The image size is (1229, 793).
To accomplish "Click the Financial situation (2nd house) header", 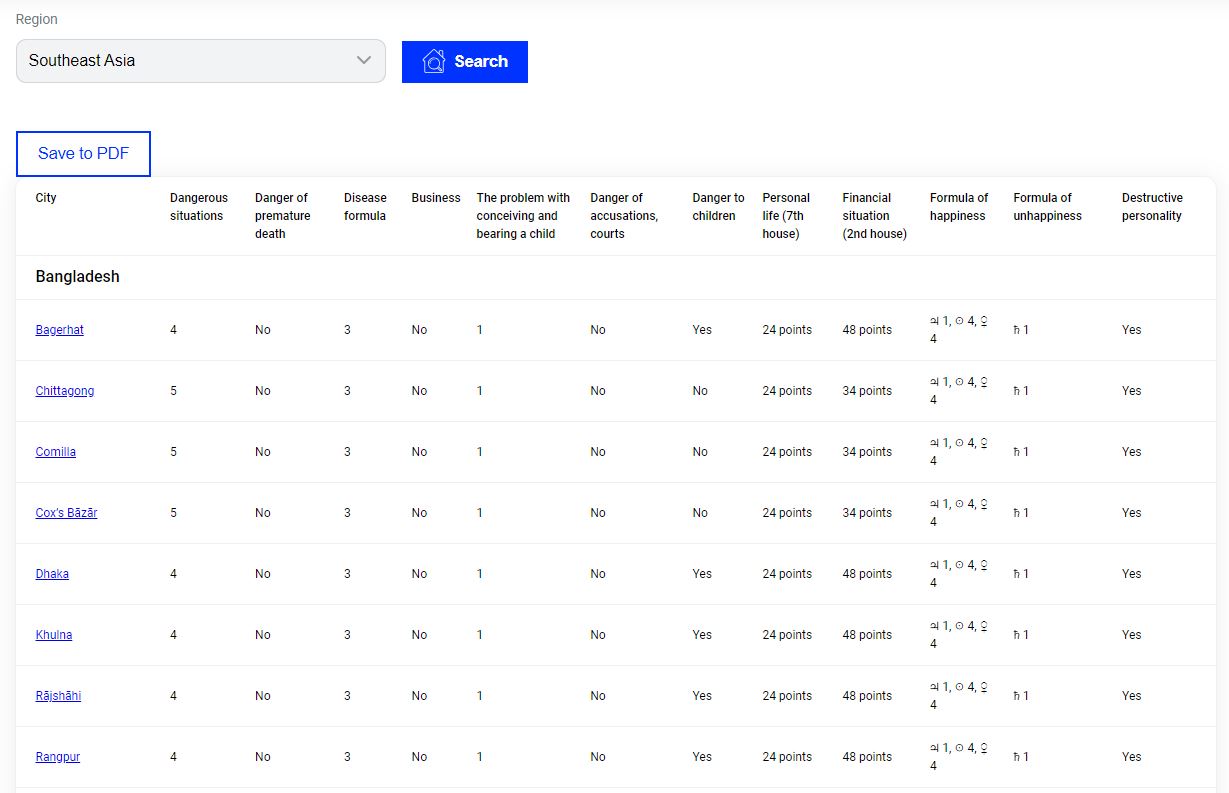I will coord(874,216).
